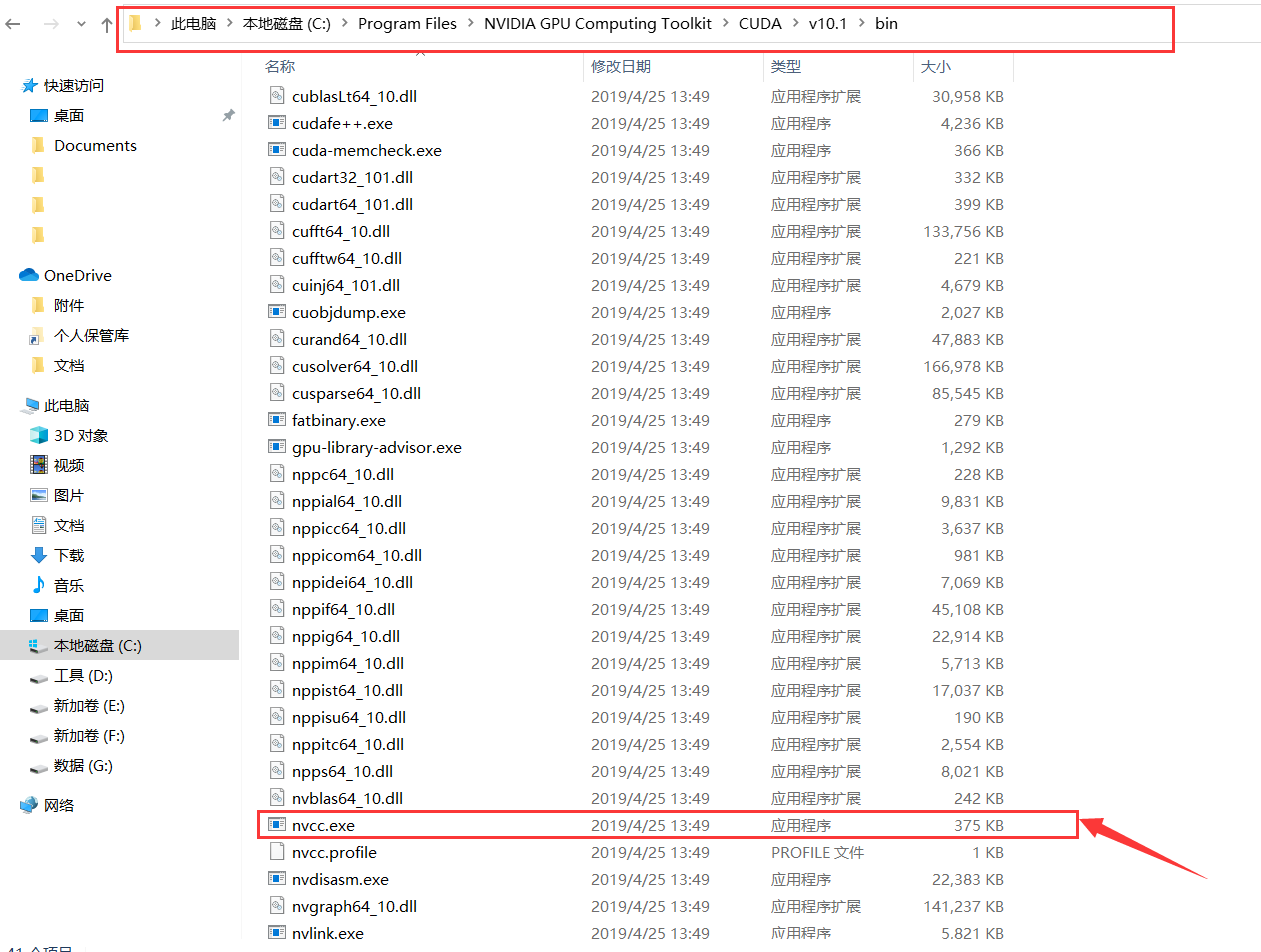This screenshot has height=952, width=1261.
Task: Select nppicom64_10.dll file name
Action: click(x=357, y=555)
